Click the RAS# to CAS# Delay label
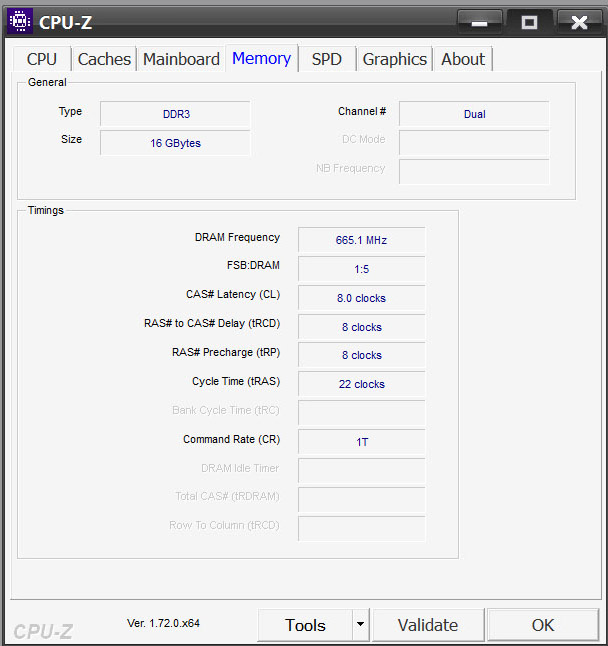608x646 pixels. click(x=212, y=323)
